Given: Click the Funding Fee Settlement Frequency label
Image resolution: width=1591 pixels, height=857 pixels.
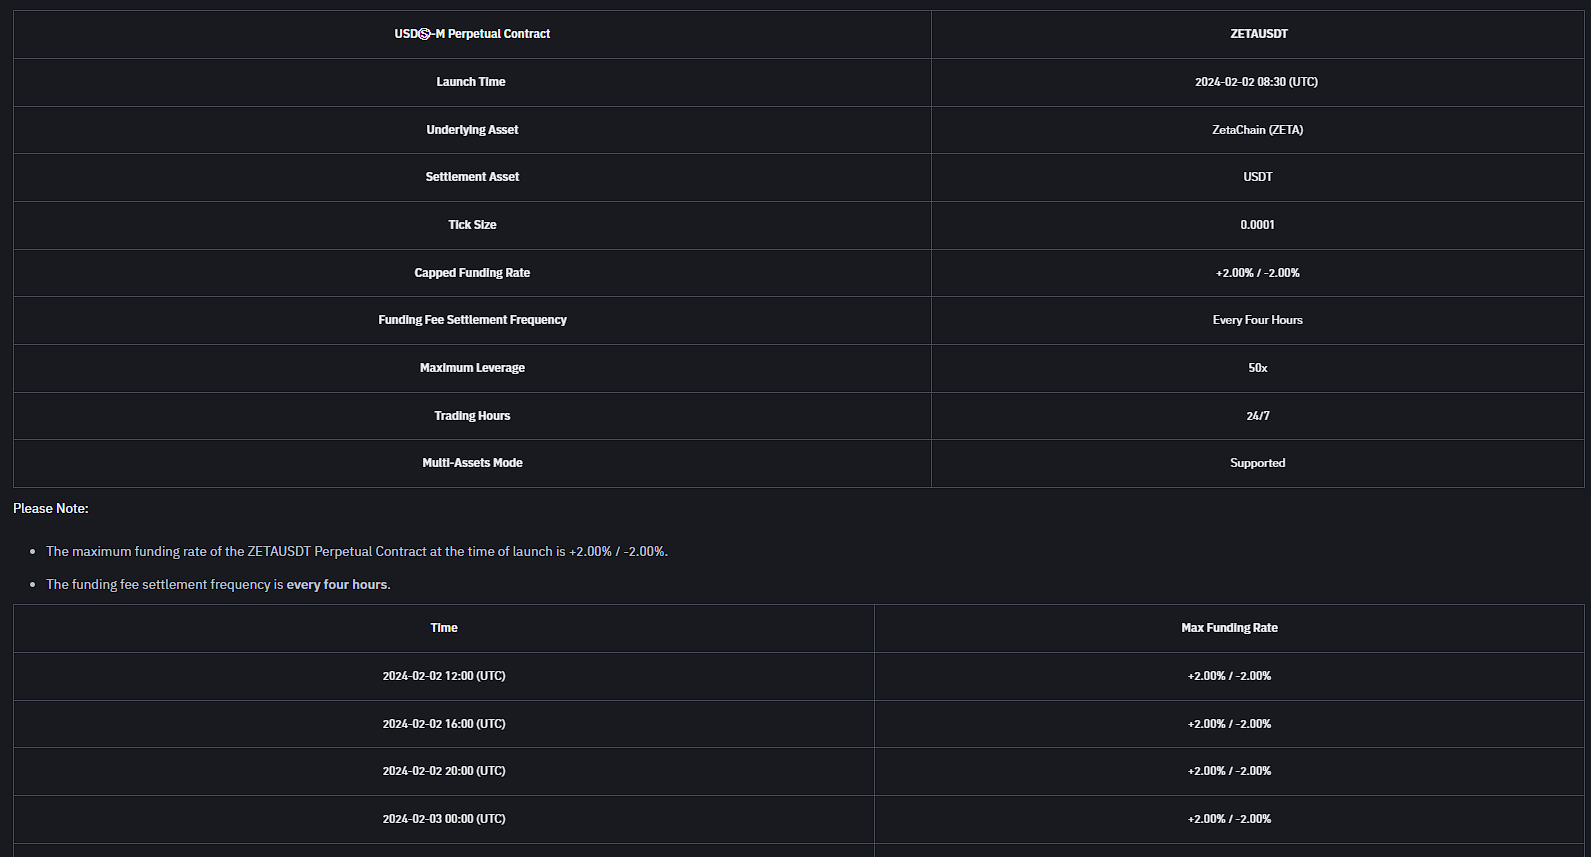Looking at the screenshot, I should click(472, 320).
